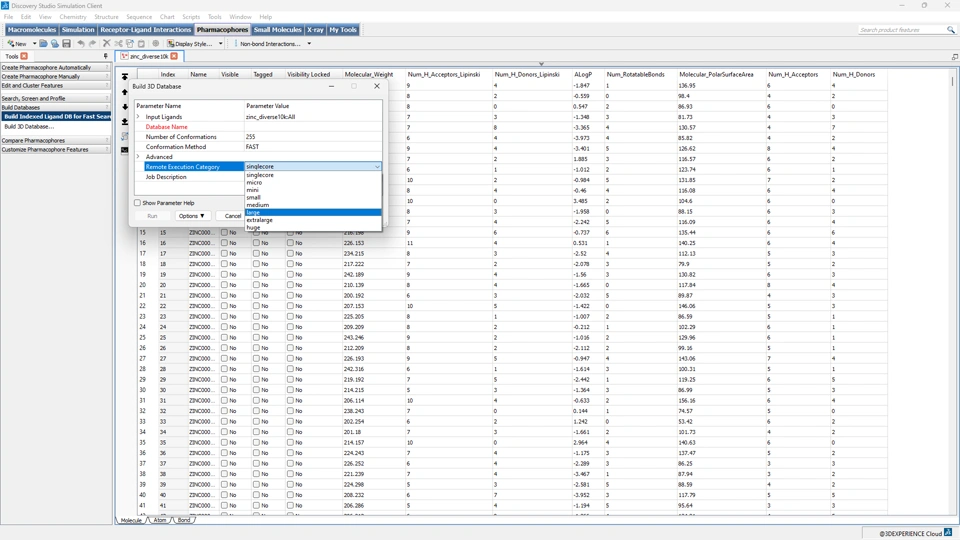960x540 pixels.
Task: Click the Non-bond Interactions button
Action: (270, 43)
